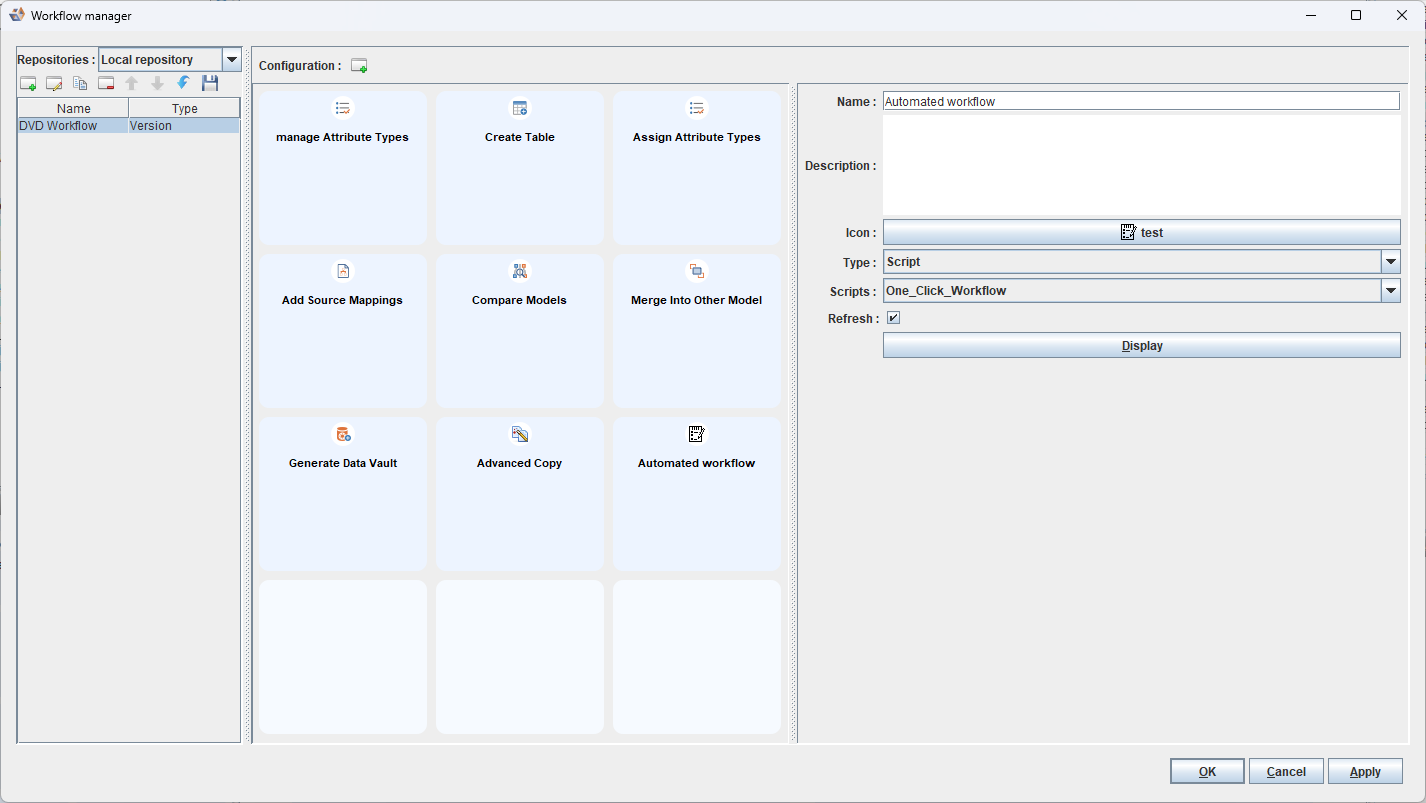
Task: Click the save floppy disk icon
Action: pyautogui.click(x=210, y=84)
